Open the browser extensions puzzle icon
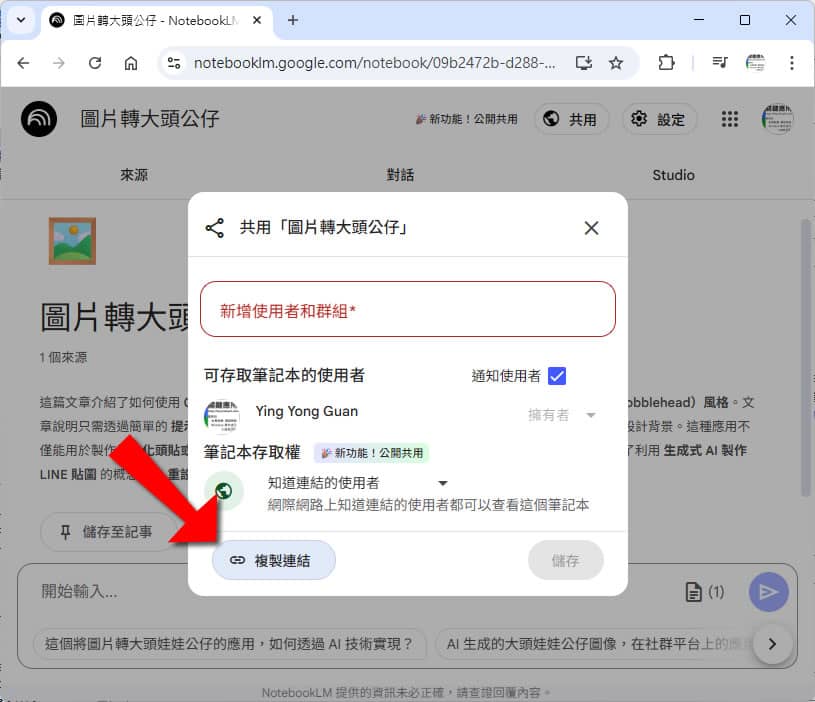This screenshot has height=702, width=815. click(x=666, y=63)
